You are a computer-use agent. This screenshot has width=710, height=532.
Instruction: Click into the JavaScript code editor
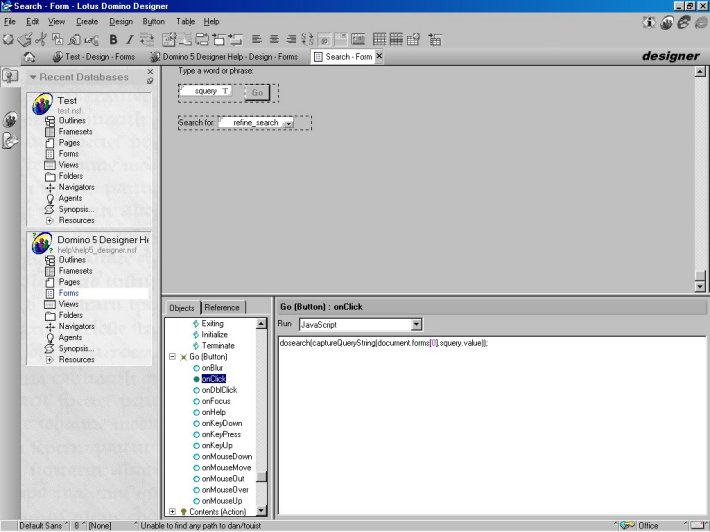492,426
